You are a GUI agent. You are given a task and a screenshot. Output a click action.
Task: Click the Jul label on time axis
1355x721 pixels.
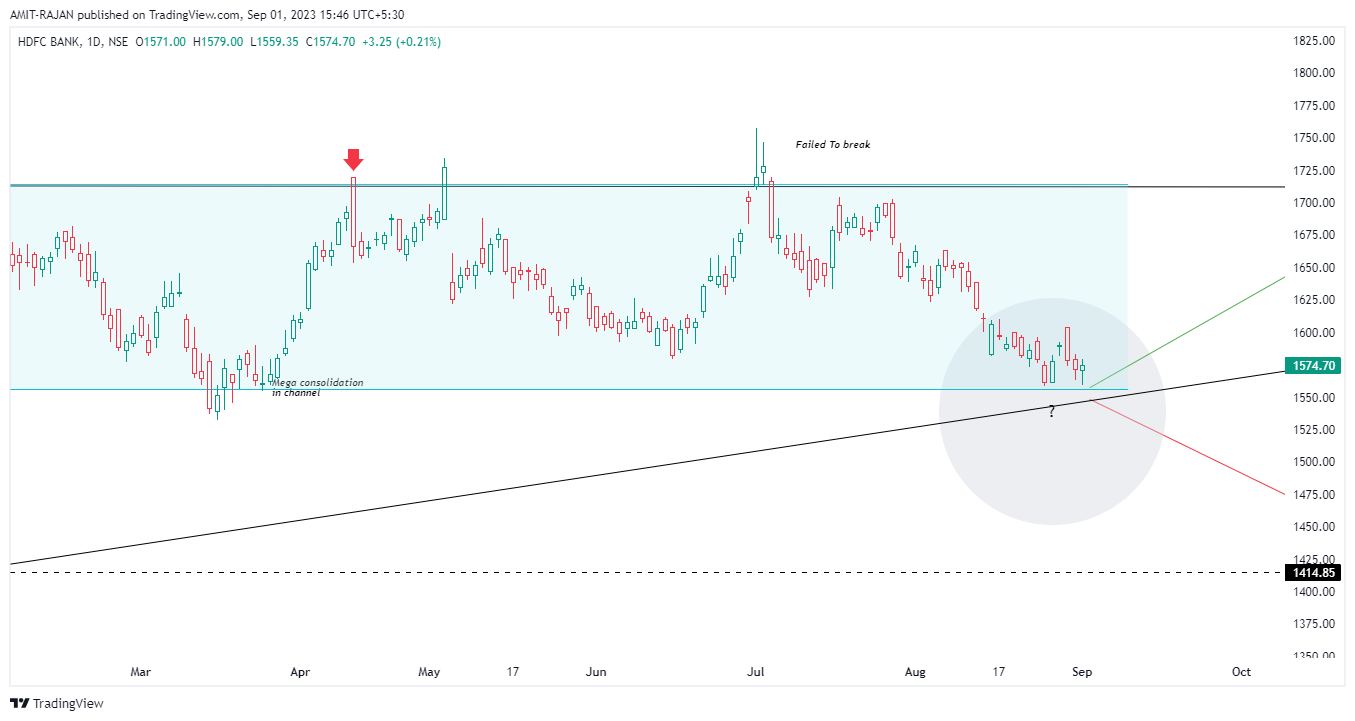756,672
